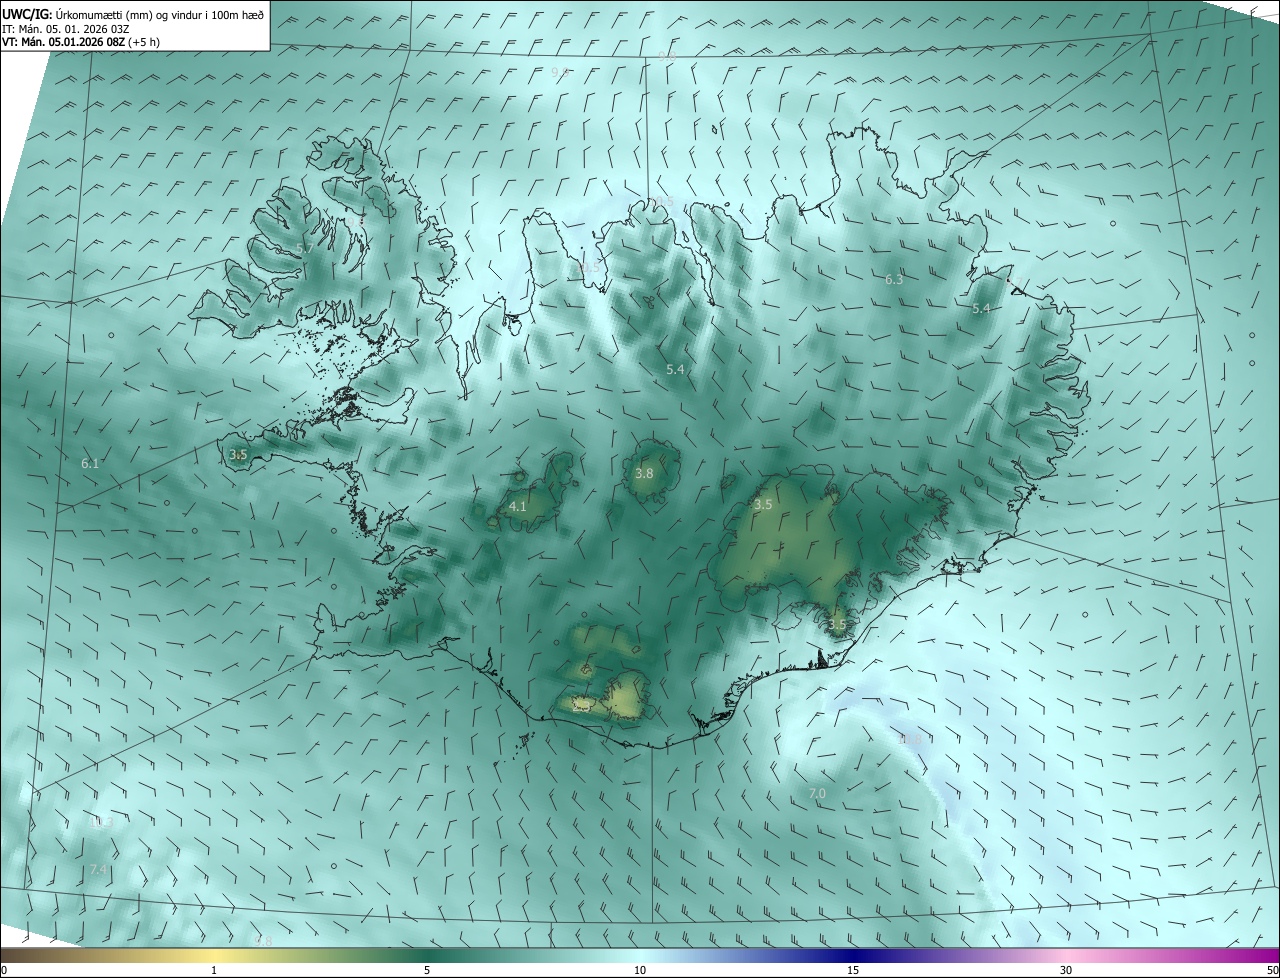Click the 7.0 value label off the south coast
The height and width of the screenshot is (978, 1280).
817,793
